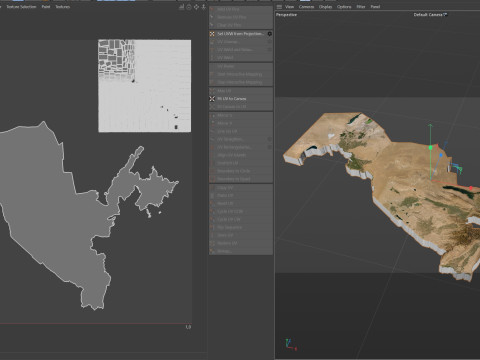This screenshot has width=480, height=360.
Task: Open options gear beside UV Unwrap
Action: tap(269, 42)
